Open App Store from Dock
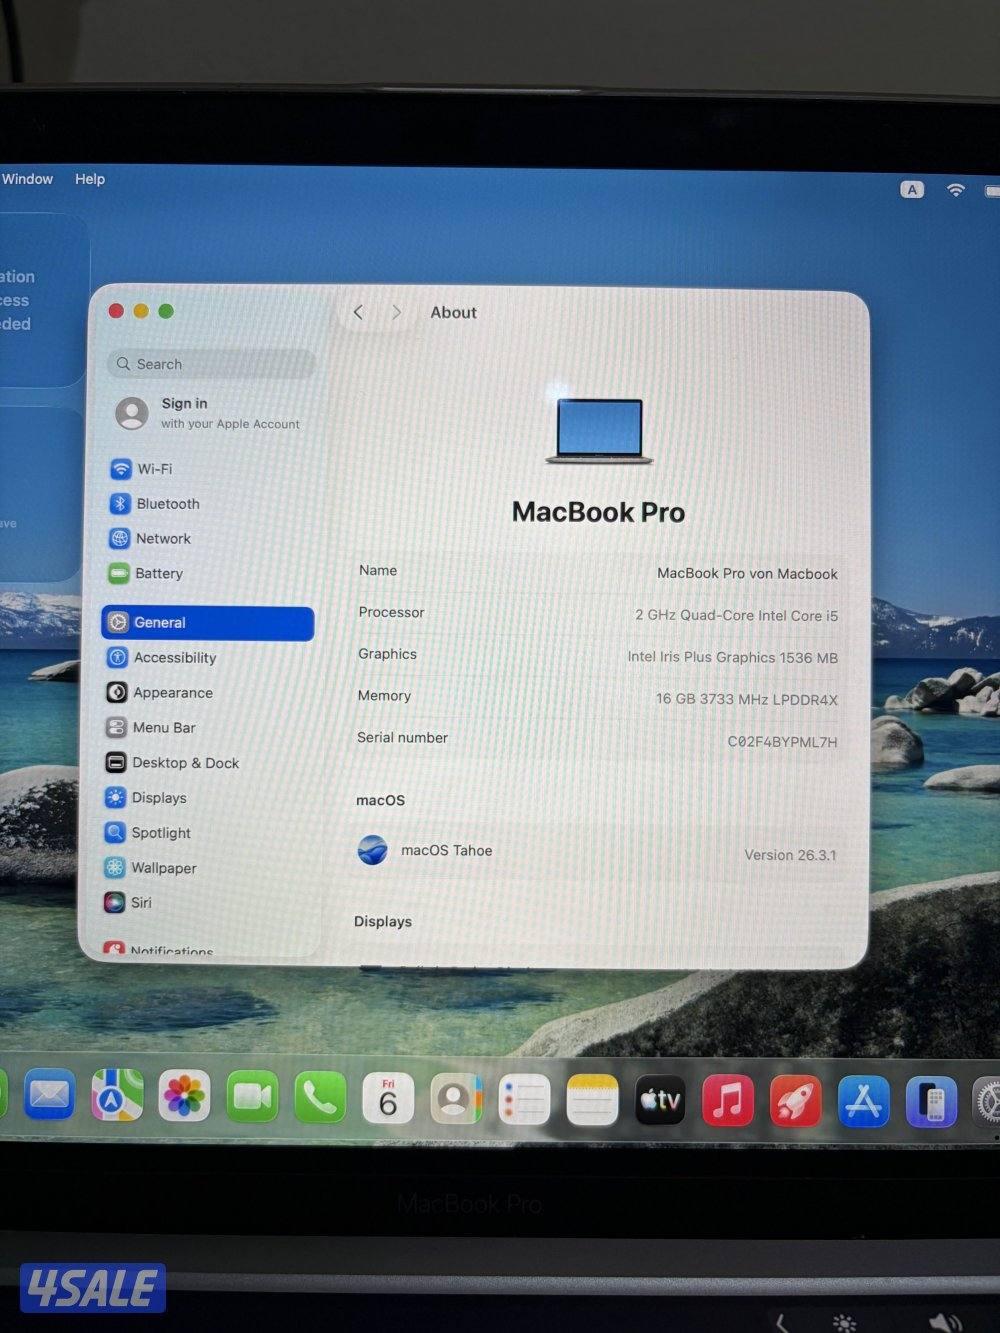This screenshot has width=1000, height=1333. 863,1101
